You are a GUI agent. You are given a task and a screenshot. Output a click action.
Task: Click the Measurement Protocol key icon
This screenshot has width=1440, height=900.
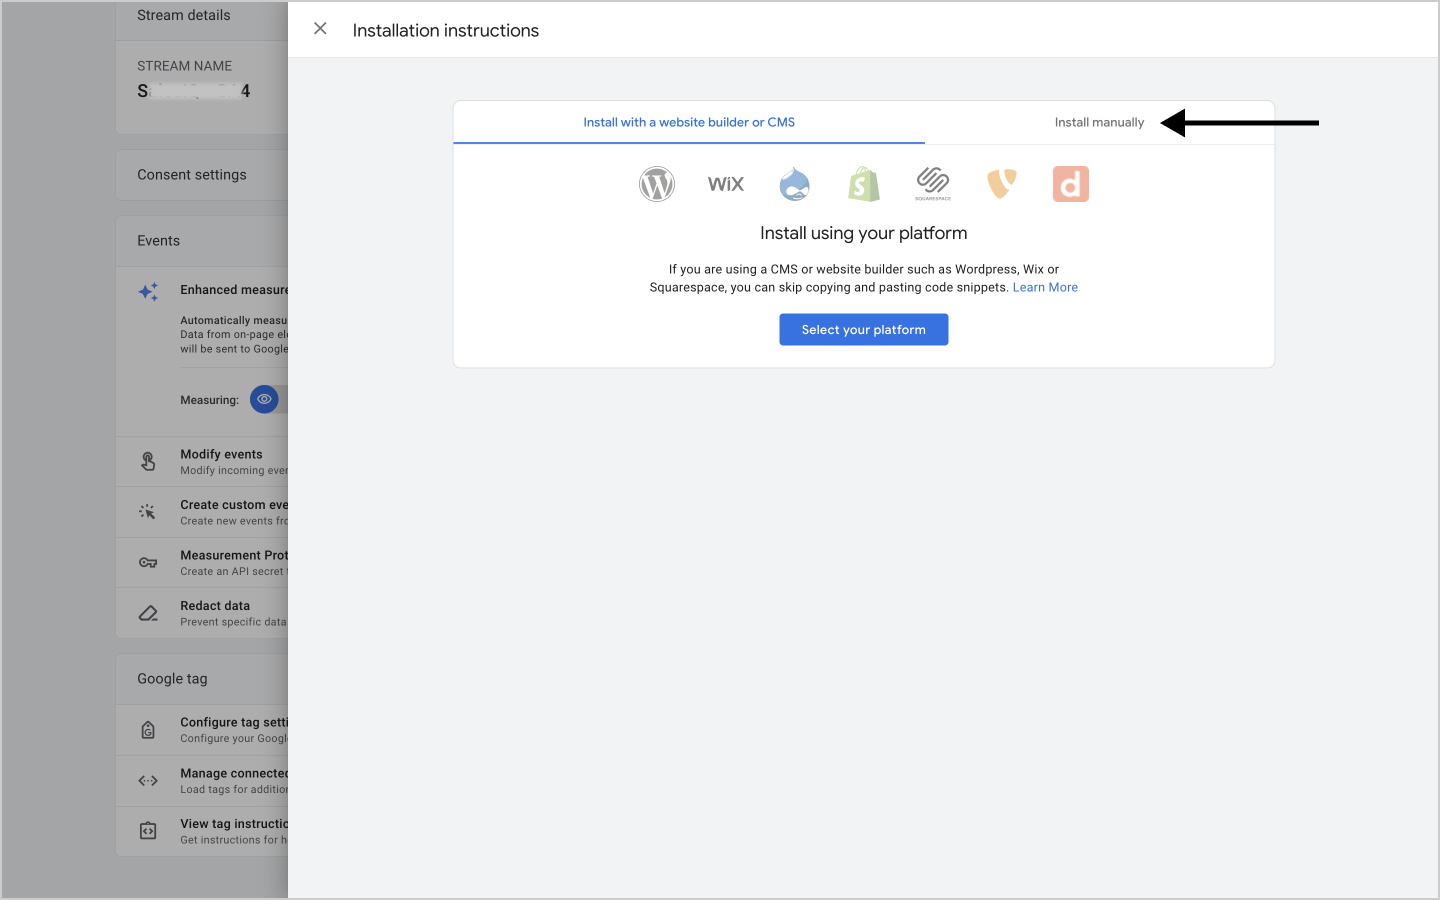[x=148, y=563]
